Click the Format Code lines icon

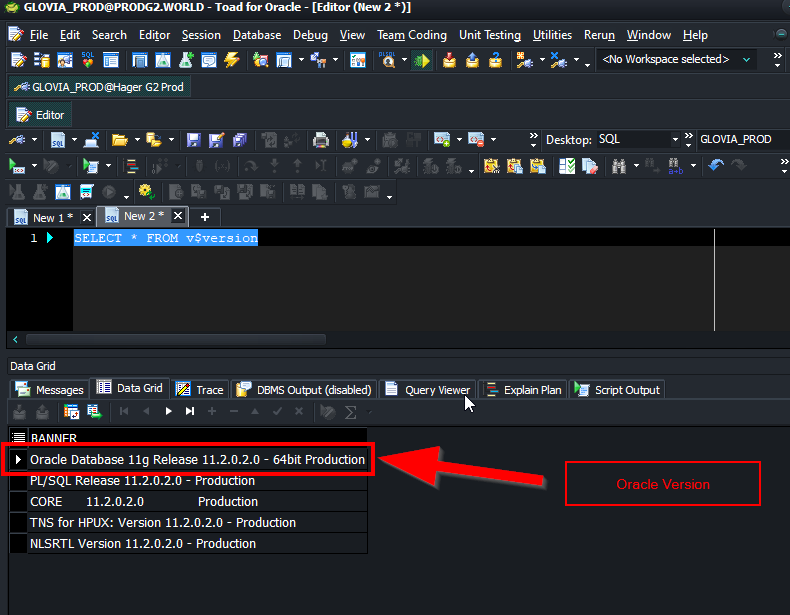point(131,166)
